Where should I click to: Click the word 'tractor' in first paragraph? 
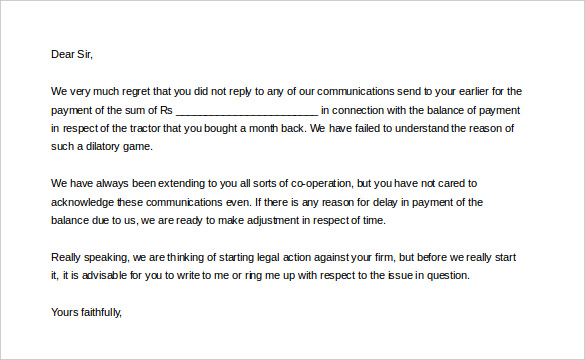145,128
